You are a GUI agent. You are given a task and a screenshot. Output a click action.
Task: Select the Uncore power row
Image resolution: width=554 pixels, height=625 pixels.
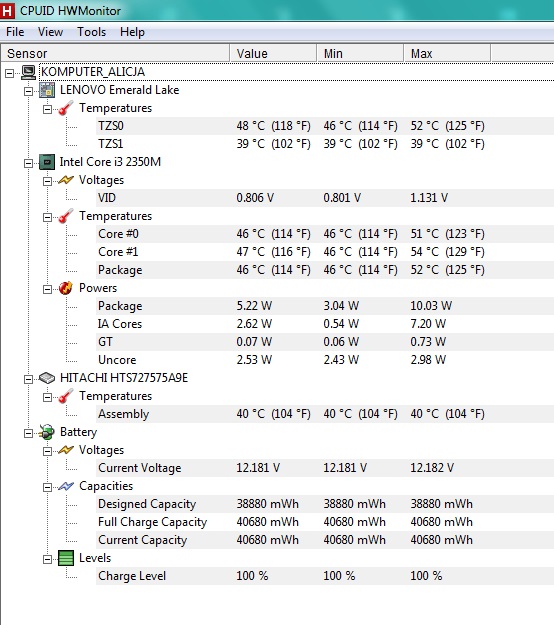click(324, 360)
